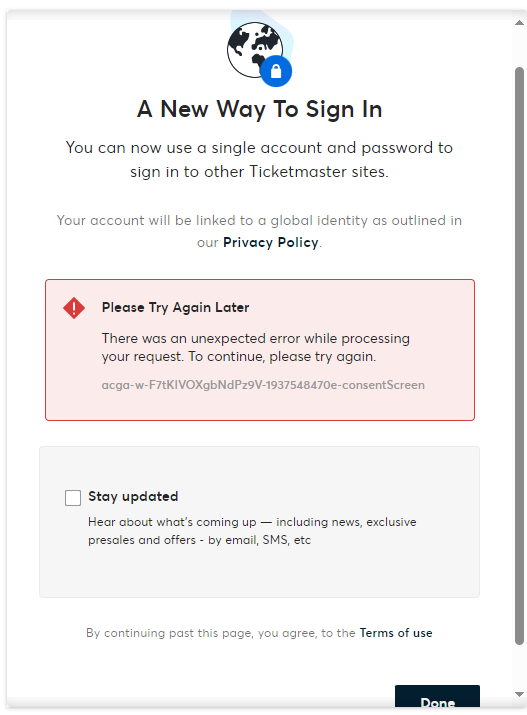Screen dimensions: 527x715
Task: Click the vertical scrollbar thumb
Action: [x=519, y=356]
